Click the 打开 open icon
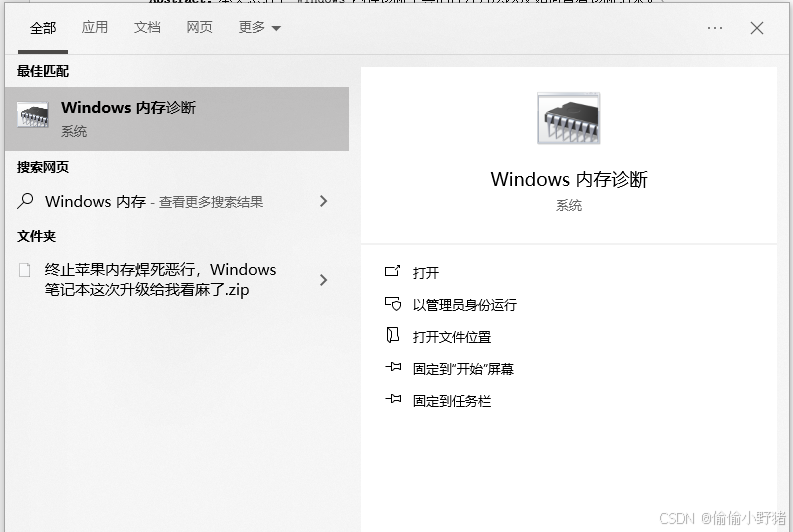Viewport: 793px width, 532px height. point(392,272)
